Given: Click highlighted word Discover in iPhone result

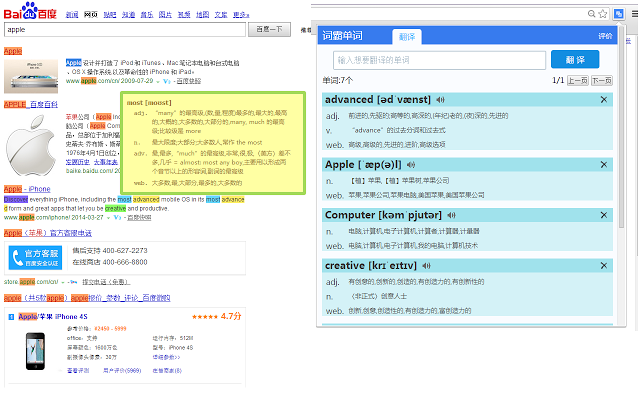Looking at the screenshot, I should (16, 199).
